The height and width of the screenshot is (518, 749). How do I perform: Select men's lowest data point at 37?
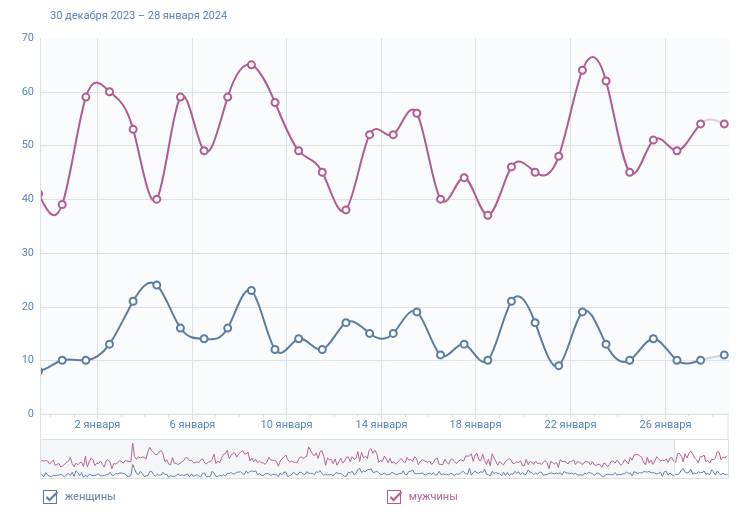tap(488, 215)
